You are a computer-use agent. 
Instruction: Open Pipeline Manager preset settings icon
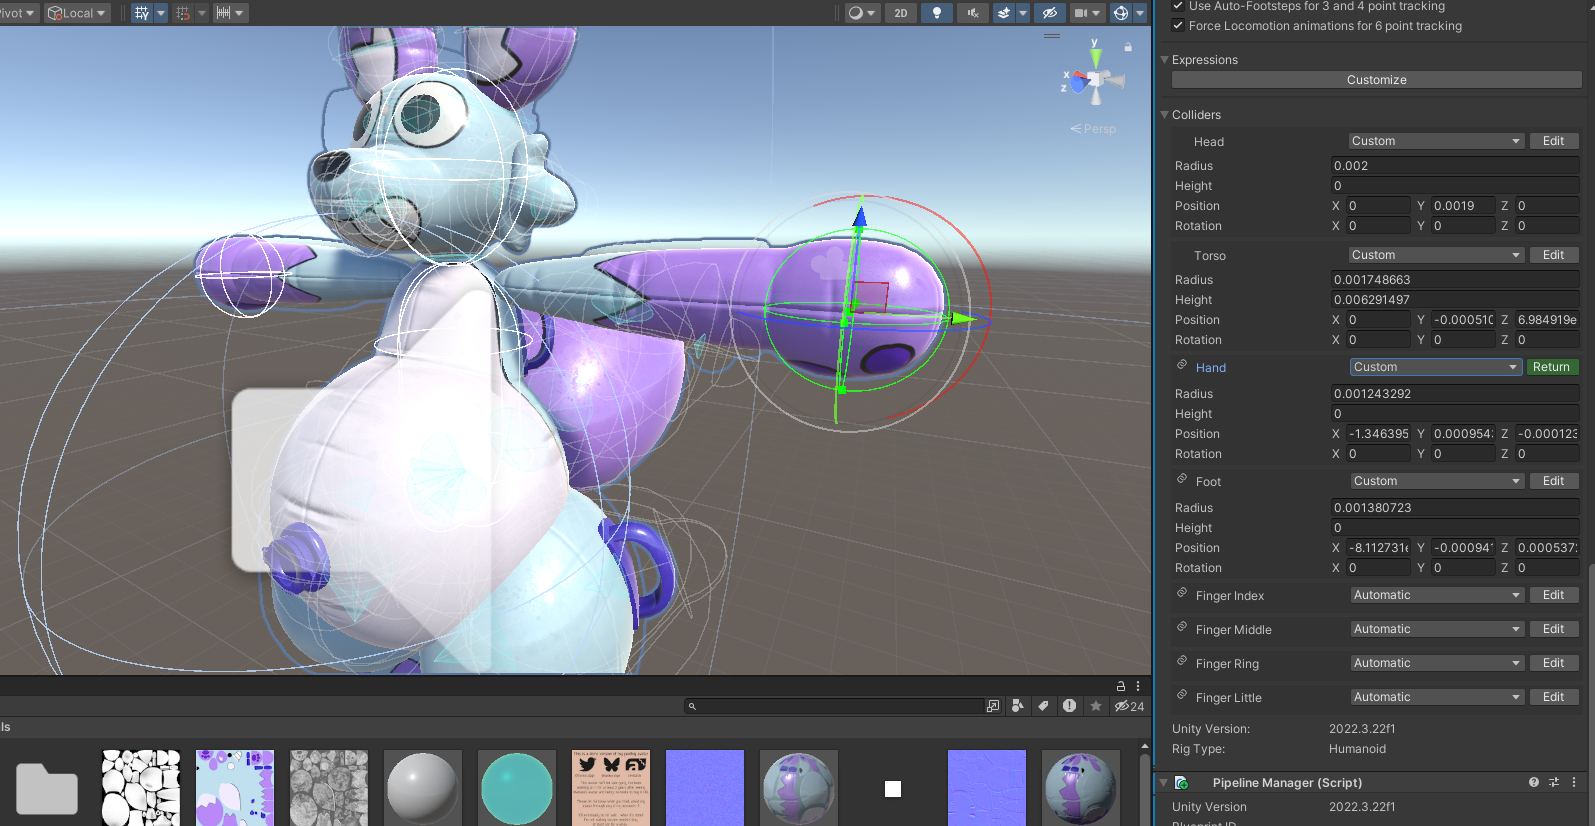[x=1554, y=782]
